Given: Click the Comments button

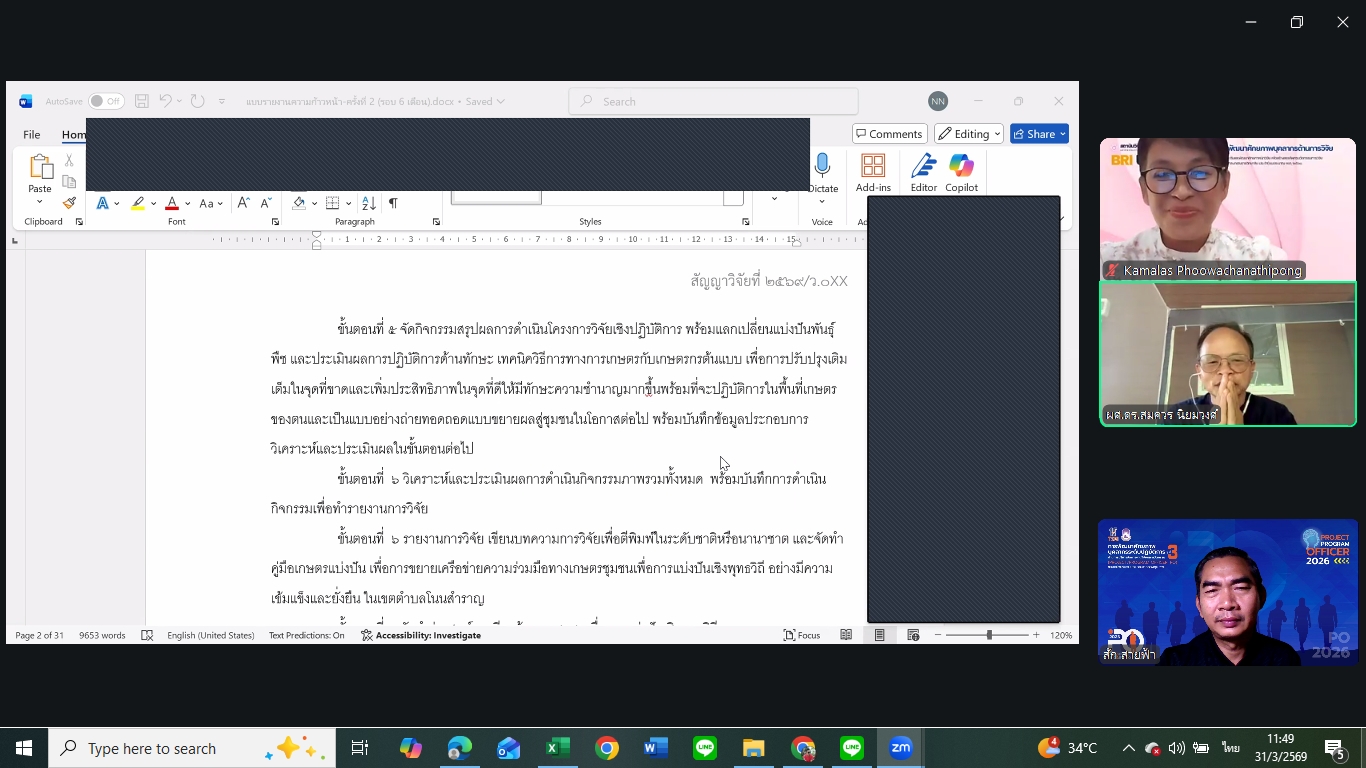Looking at the screenshot, I should click(x=888, y=134).
